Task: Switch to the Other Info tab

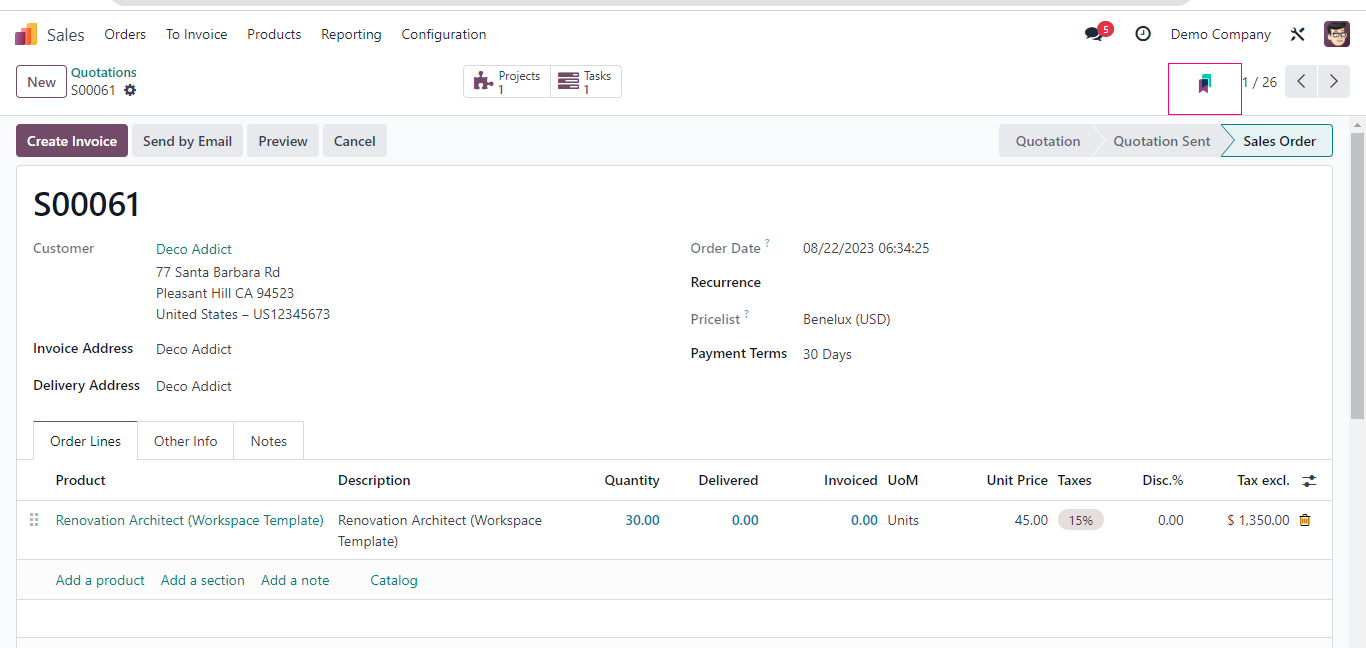Action: [185, 441]
